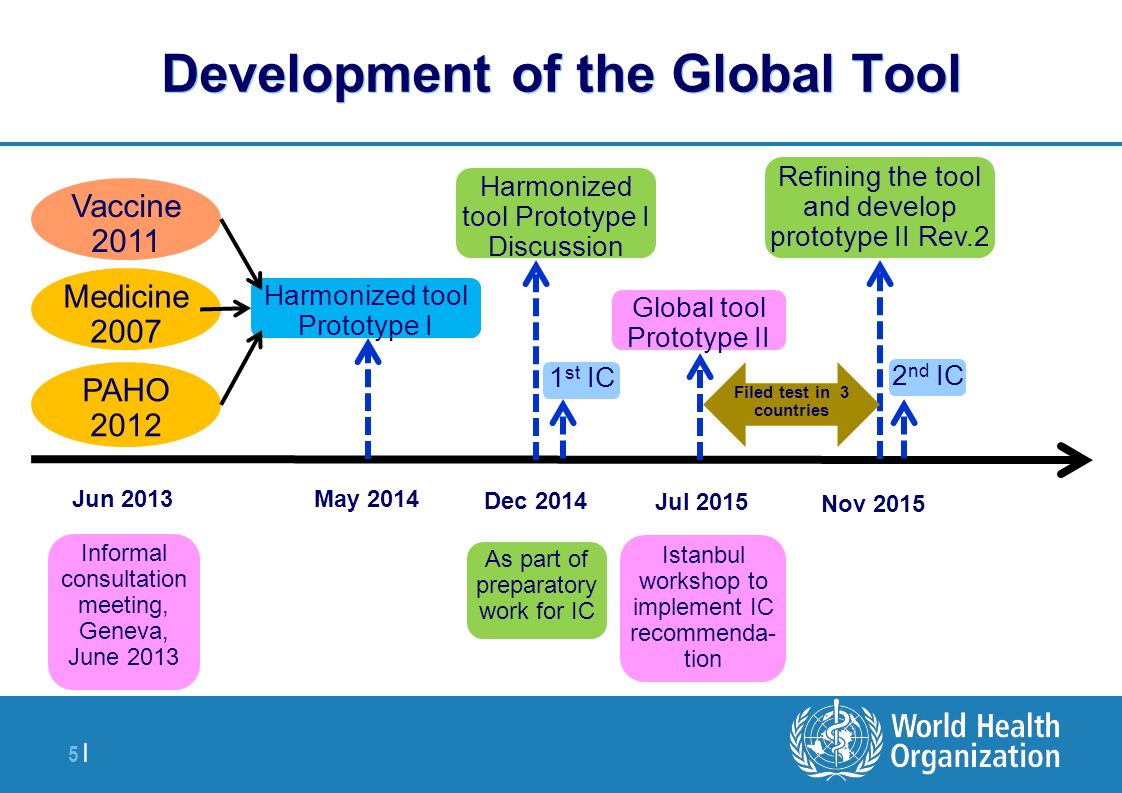Click the 'May 2014' timeline date
Screen dimensions: 1122x793
coord(366,499)
